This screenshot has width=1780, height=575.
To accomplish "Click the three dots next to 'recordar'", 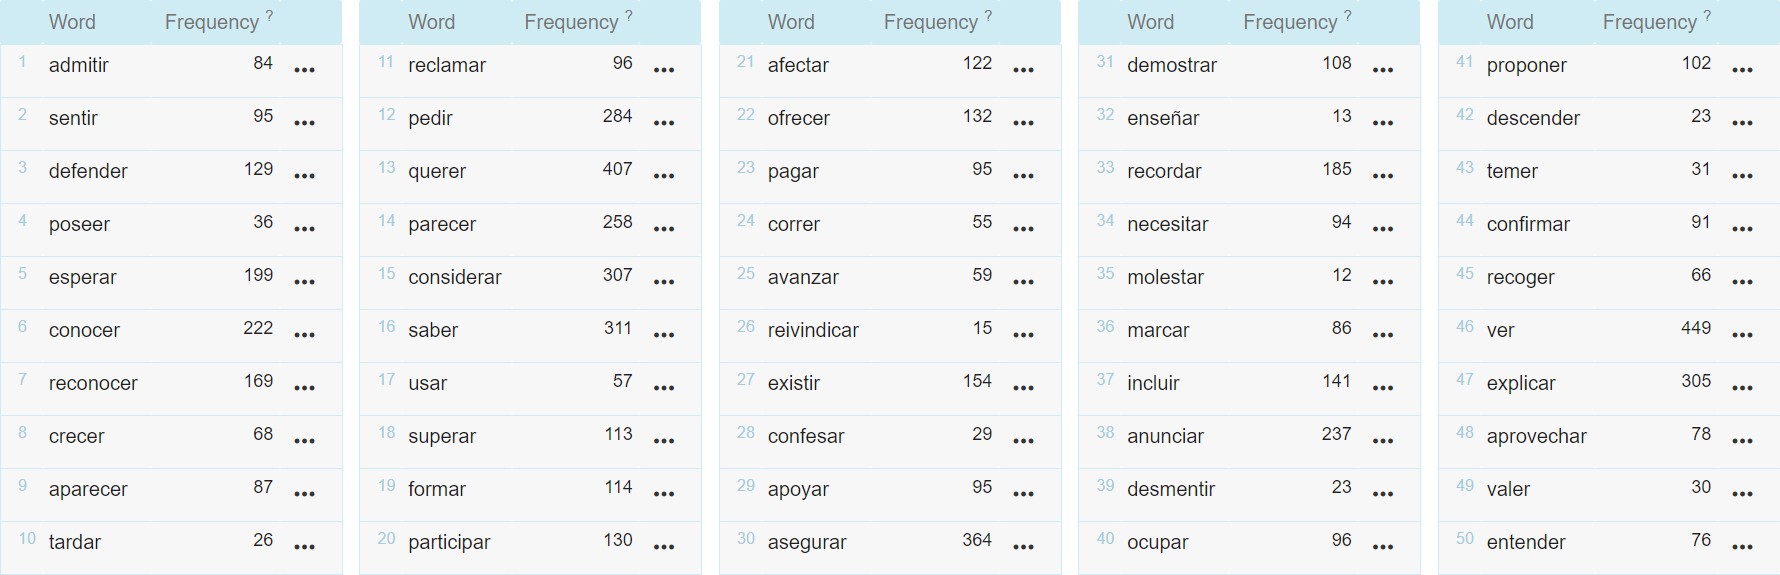I will pyautogui.click(x=1383, y=176).
